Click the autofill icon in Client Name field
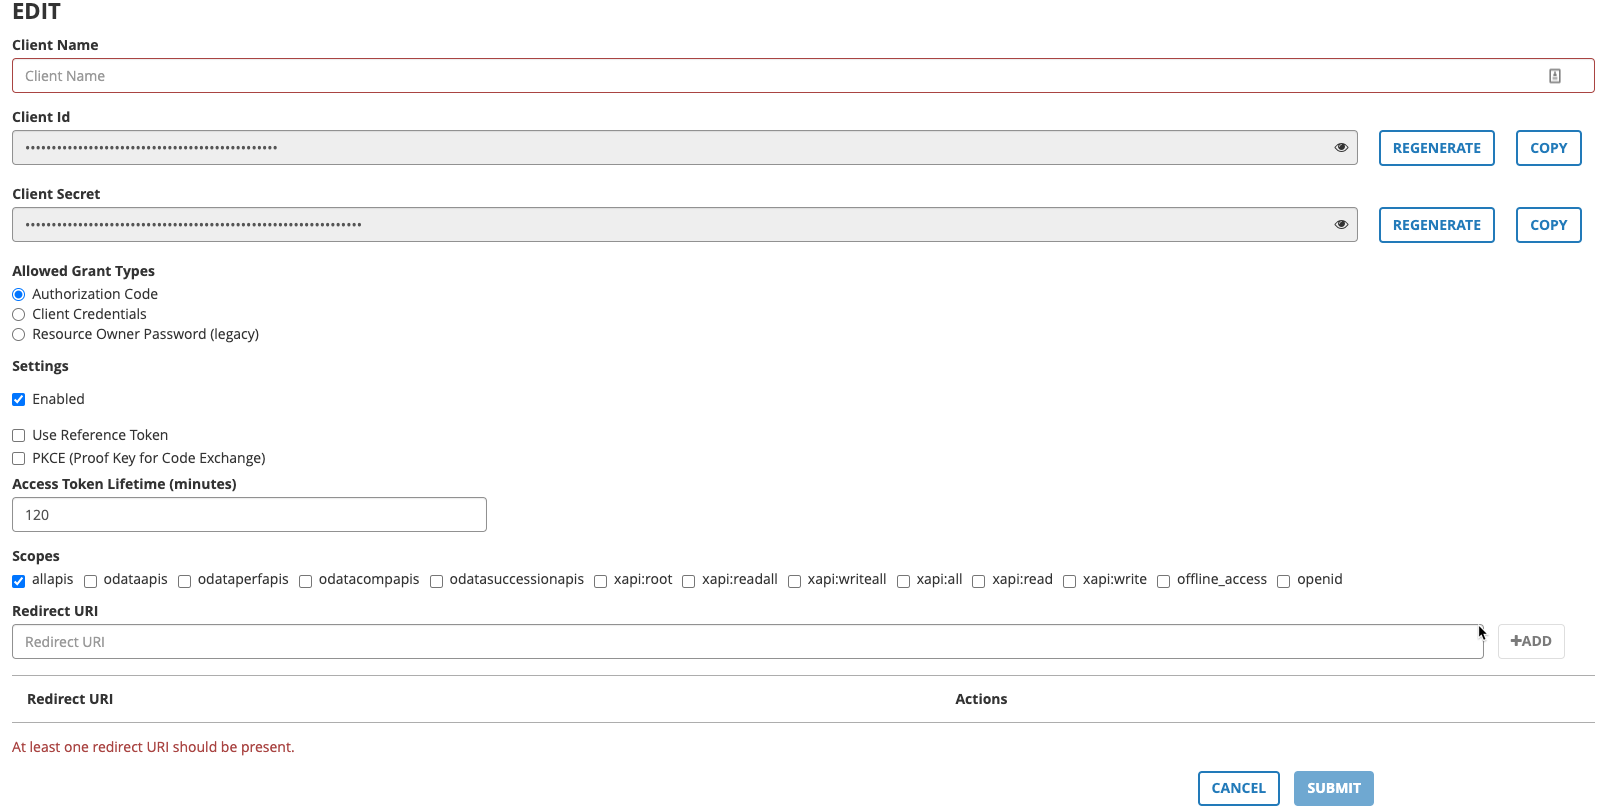Screen dimensions: 1611x810 [1555, 76]
